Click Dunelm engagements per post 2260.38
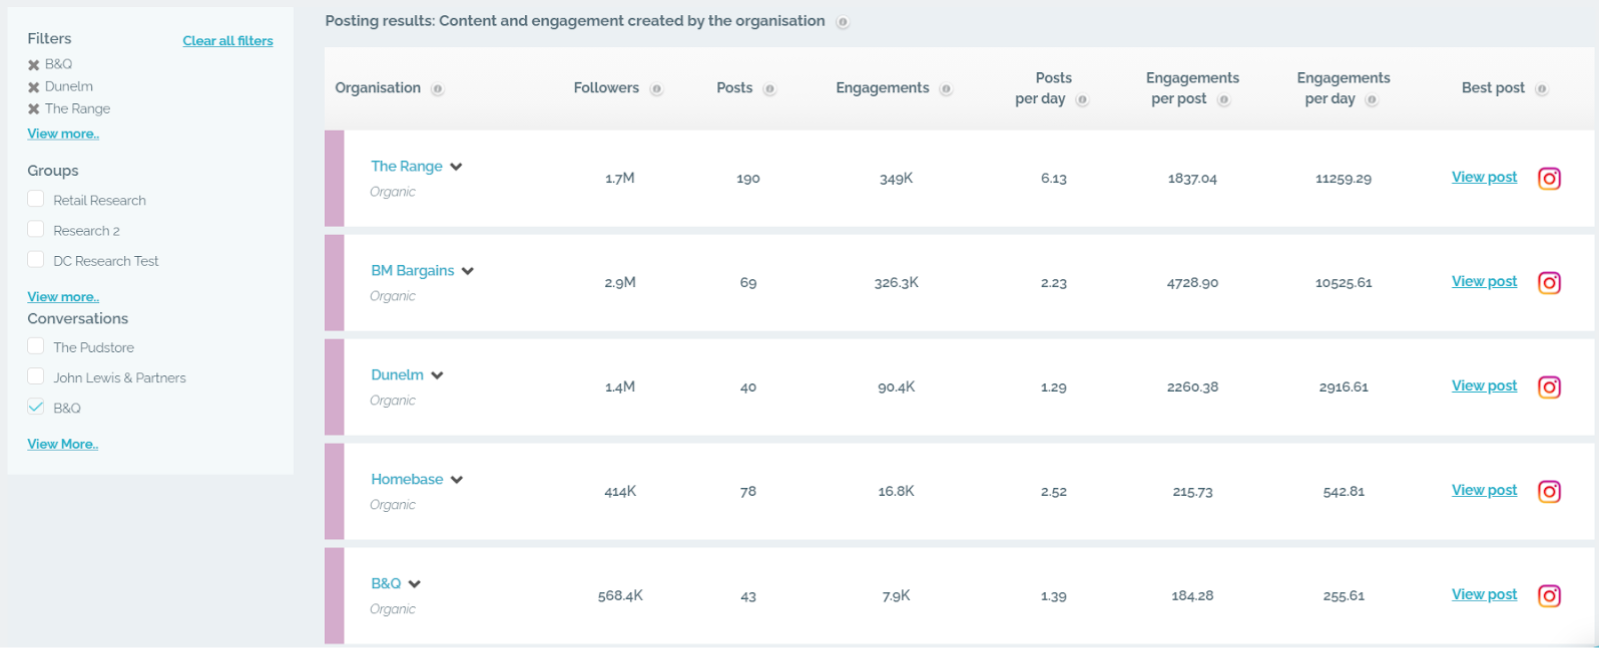 click(1192, 387)
